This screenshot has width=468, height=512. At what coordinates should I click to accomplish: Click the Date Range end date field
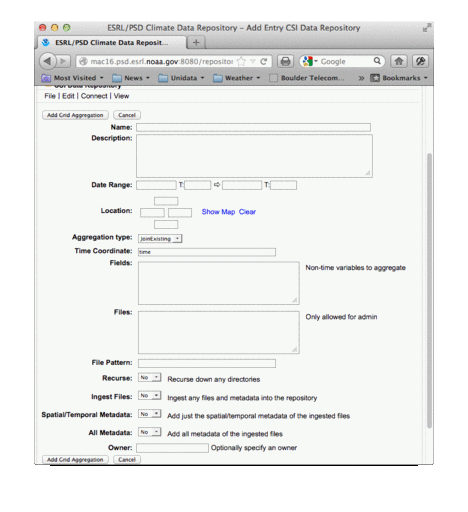tap(242, 185)
